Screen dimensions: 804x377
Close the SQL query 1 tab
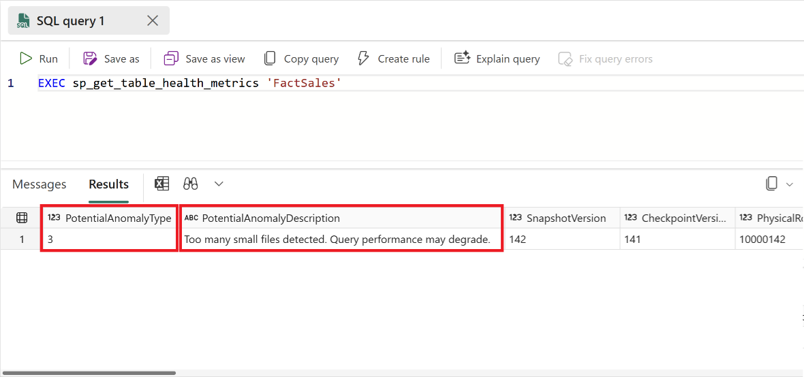tap(152, 21)
